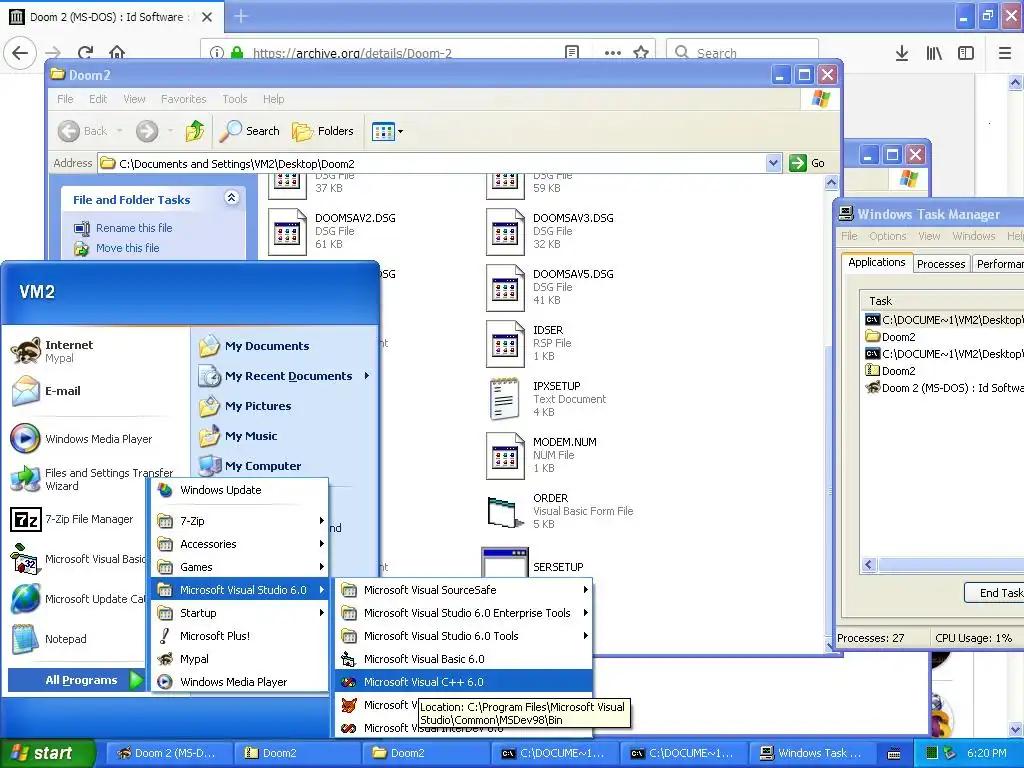Image resolution: width=1024 pixels, height=768 pixels.
Task: Open Microsoft Visual Basic 6.0 in submenu
Action: (x=463, y=659)
